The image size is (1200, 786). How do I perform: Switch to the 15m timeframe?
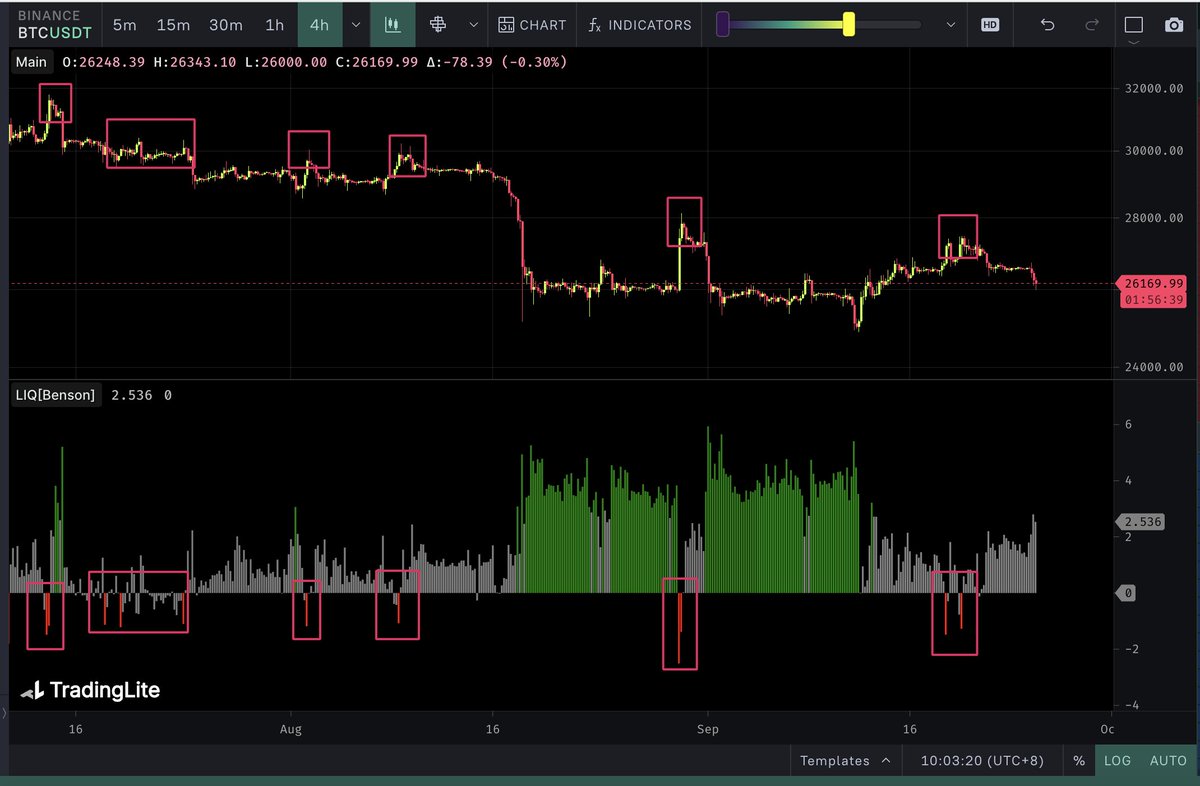pos(173,25)
